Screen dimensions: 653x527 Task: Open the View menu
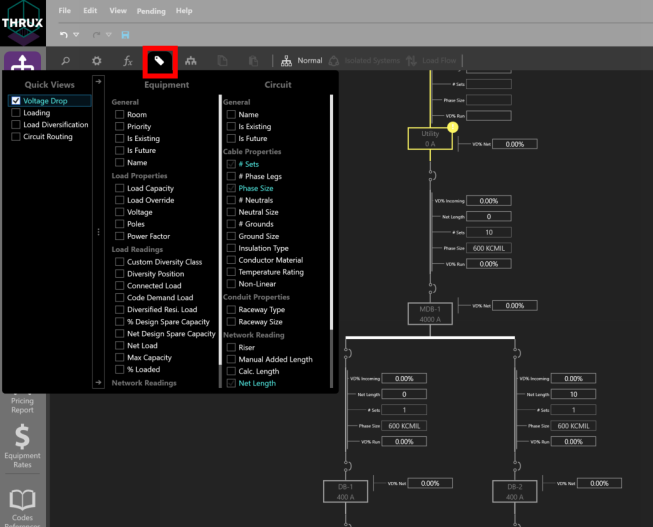(x=117, y=10)
